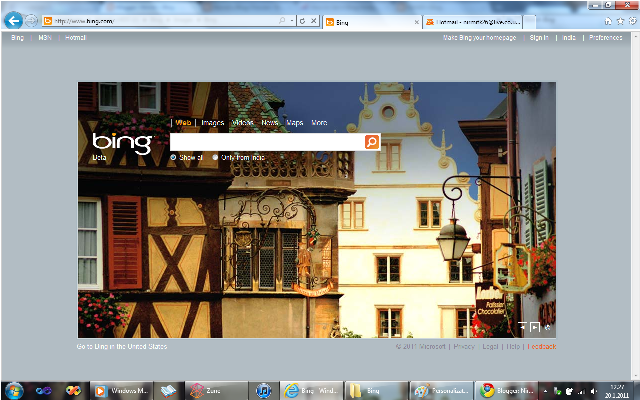Select the Show all radio button
Viewport: 640px width, 400px height.
coord(173,157)
